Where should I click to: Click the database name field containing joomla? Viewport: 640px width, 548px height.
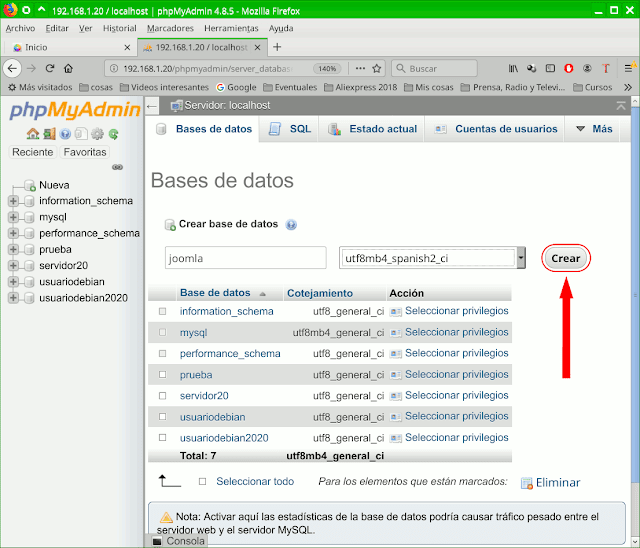tap(245, 257)
